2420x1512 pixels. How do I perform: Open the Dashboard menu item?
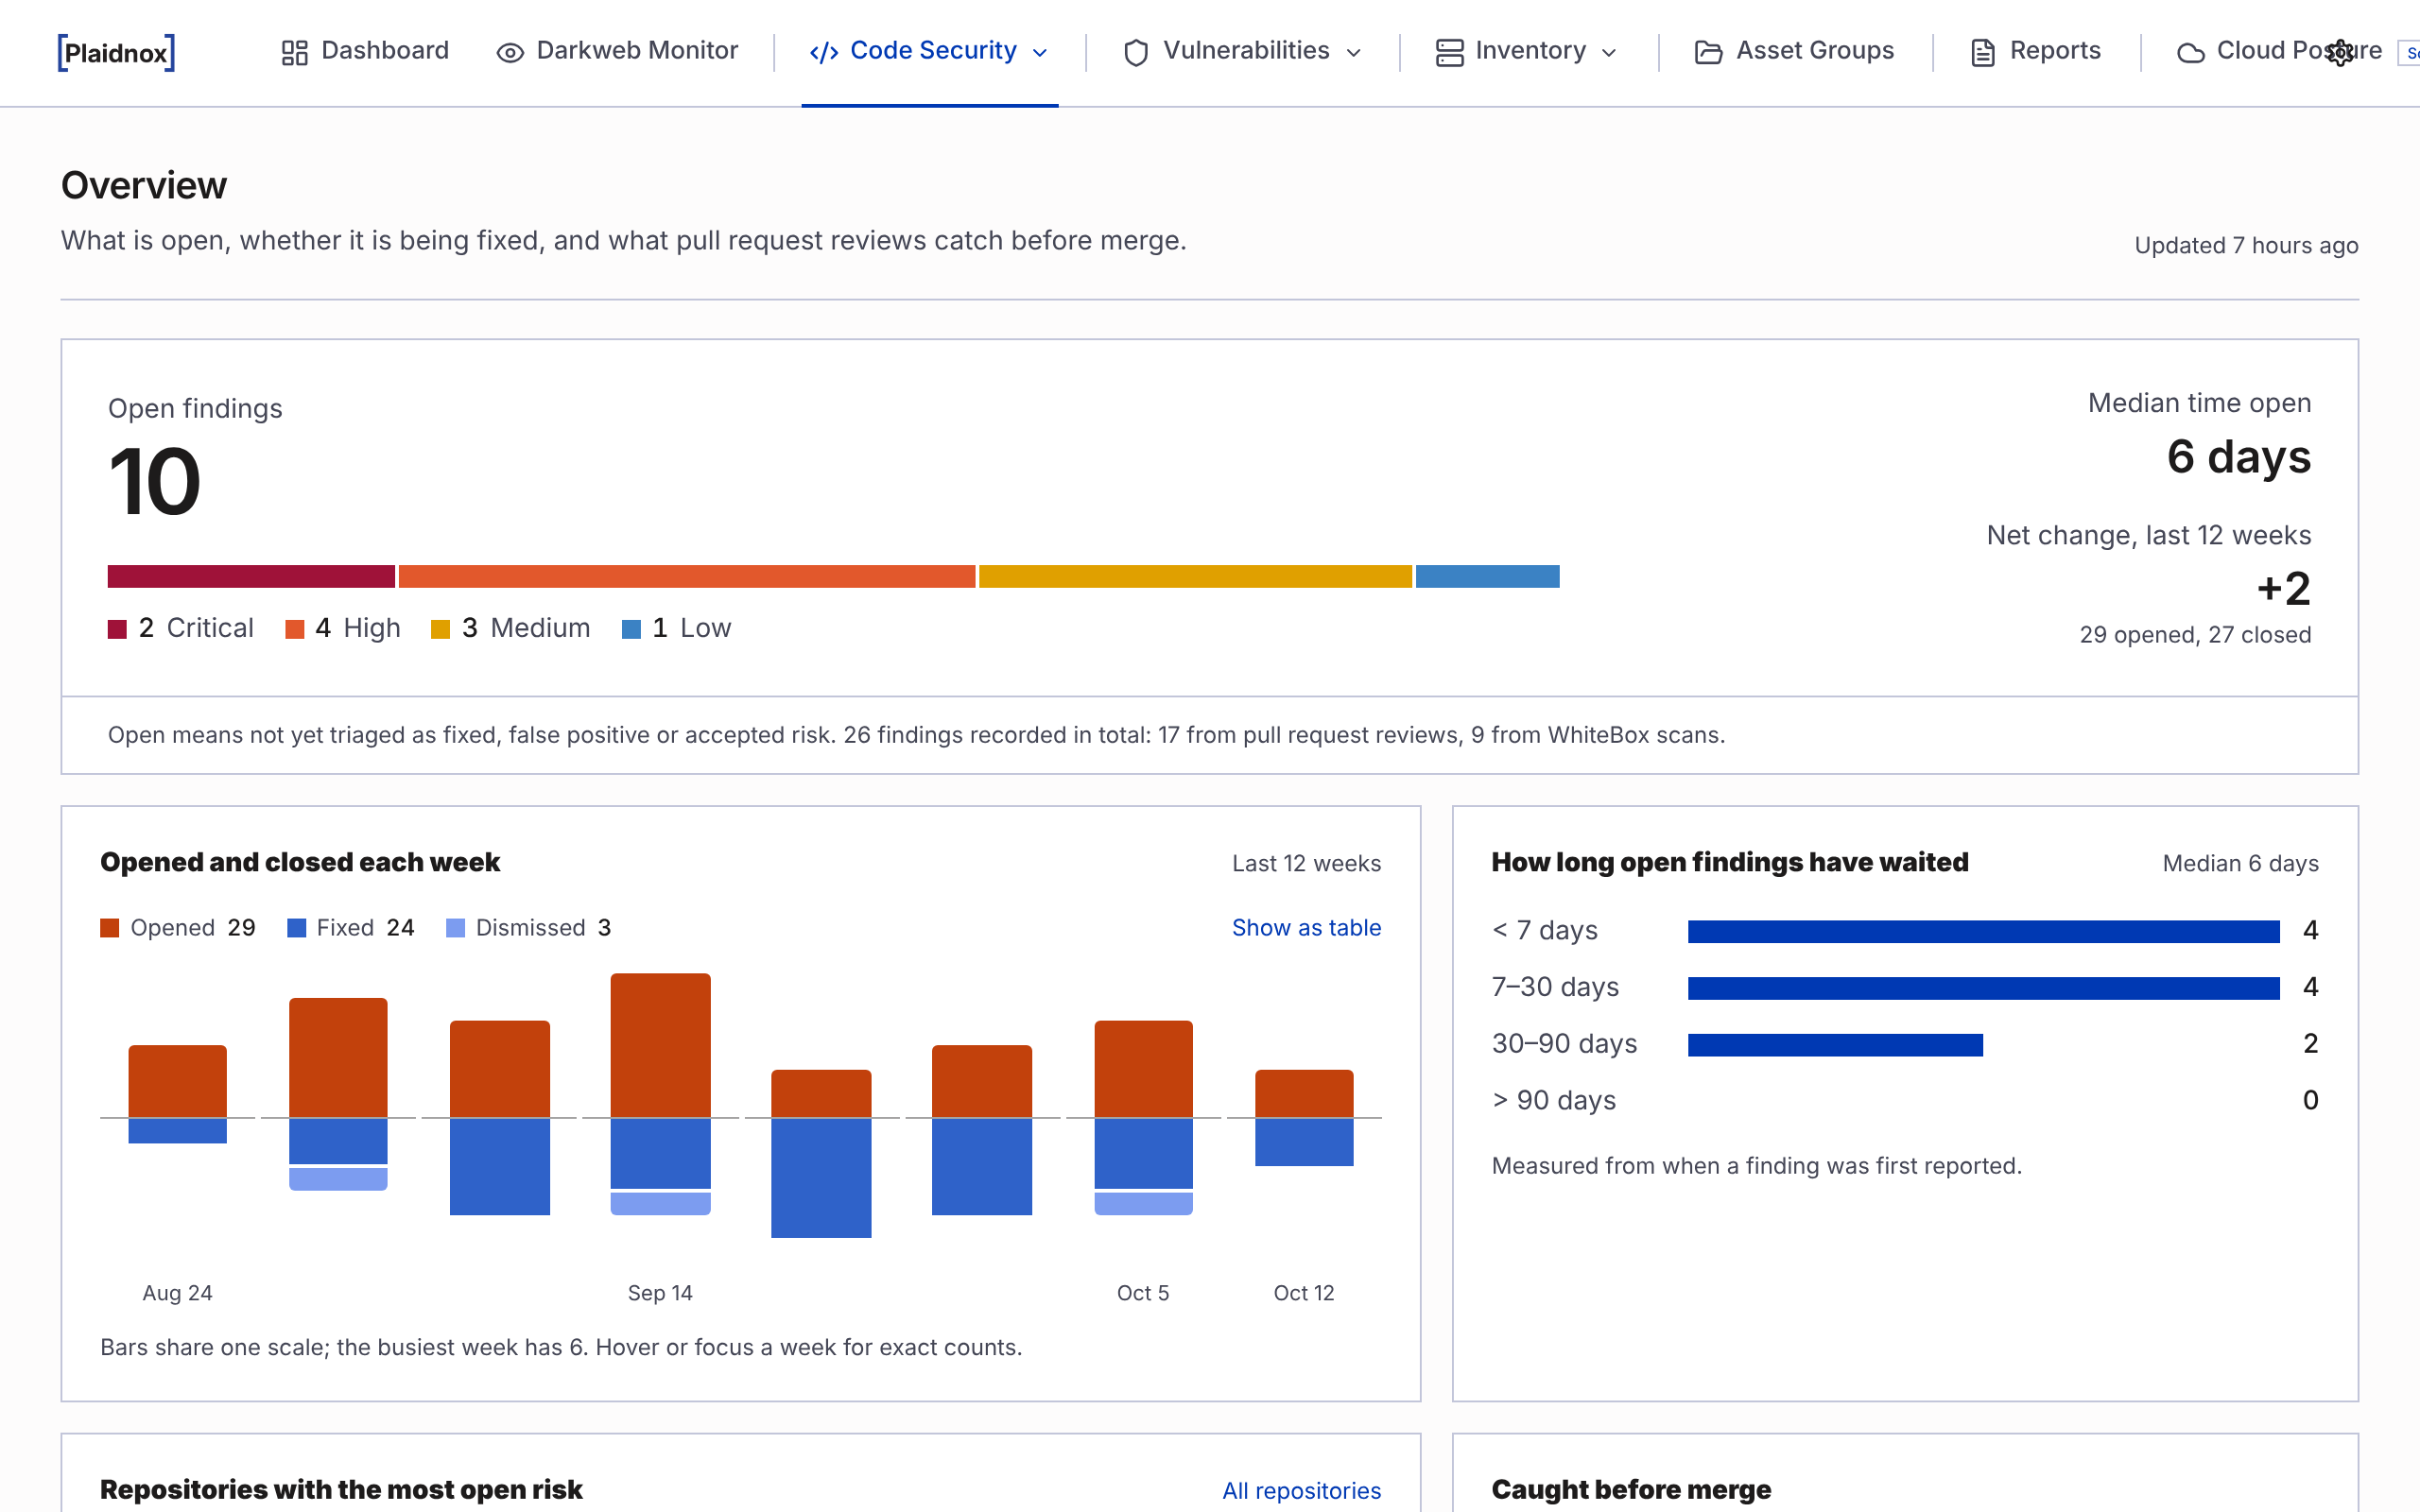(x=365, y=51)
